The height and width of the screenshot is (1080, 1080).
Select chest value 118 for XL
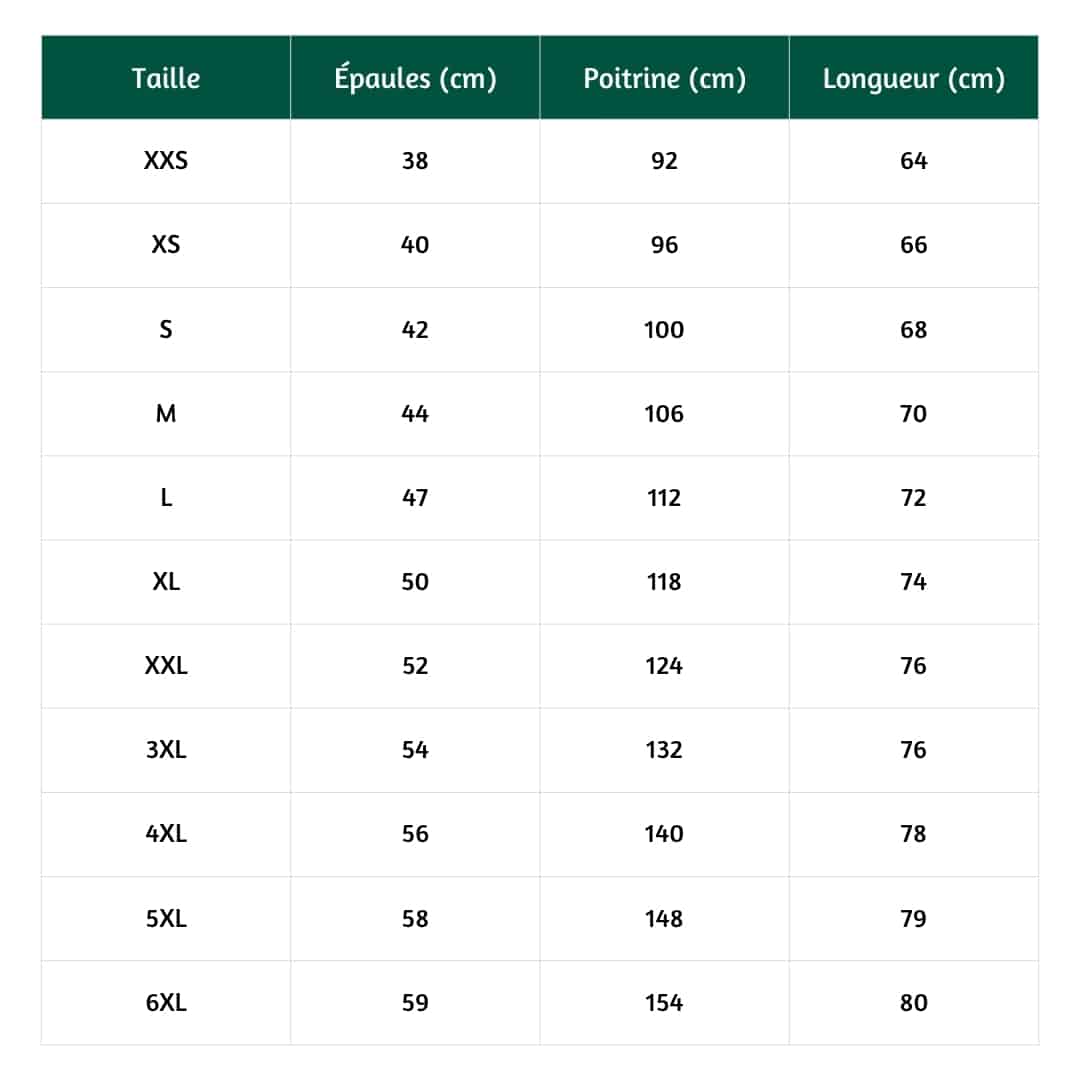pyautogui.click(x=664, y=582)
